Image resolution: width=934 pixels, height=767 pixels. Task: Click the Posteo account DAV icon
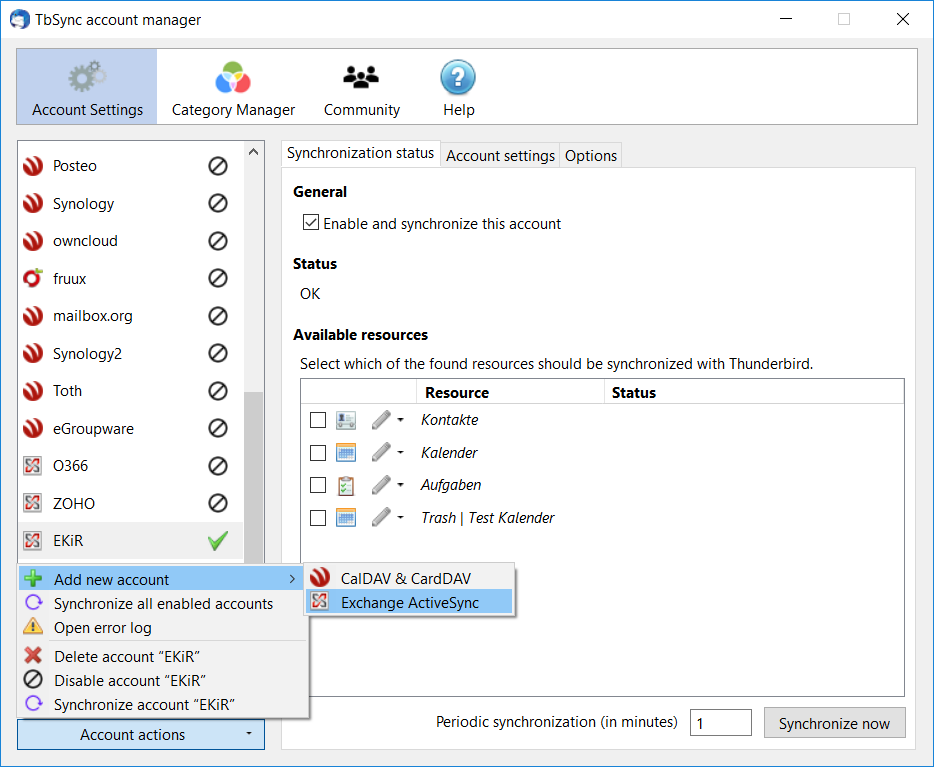[33, 166]
